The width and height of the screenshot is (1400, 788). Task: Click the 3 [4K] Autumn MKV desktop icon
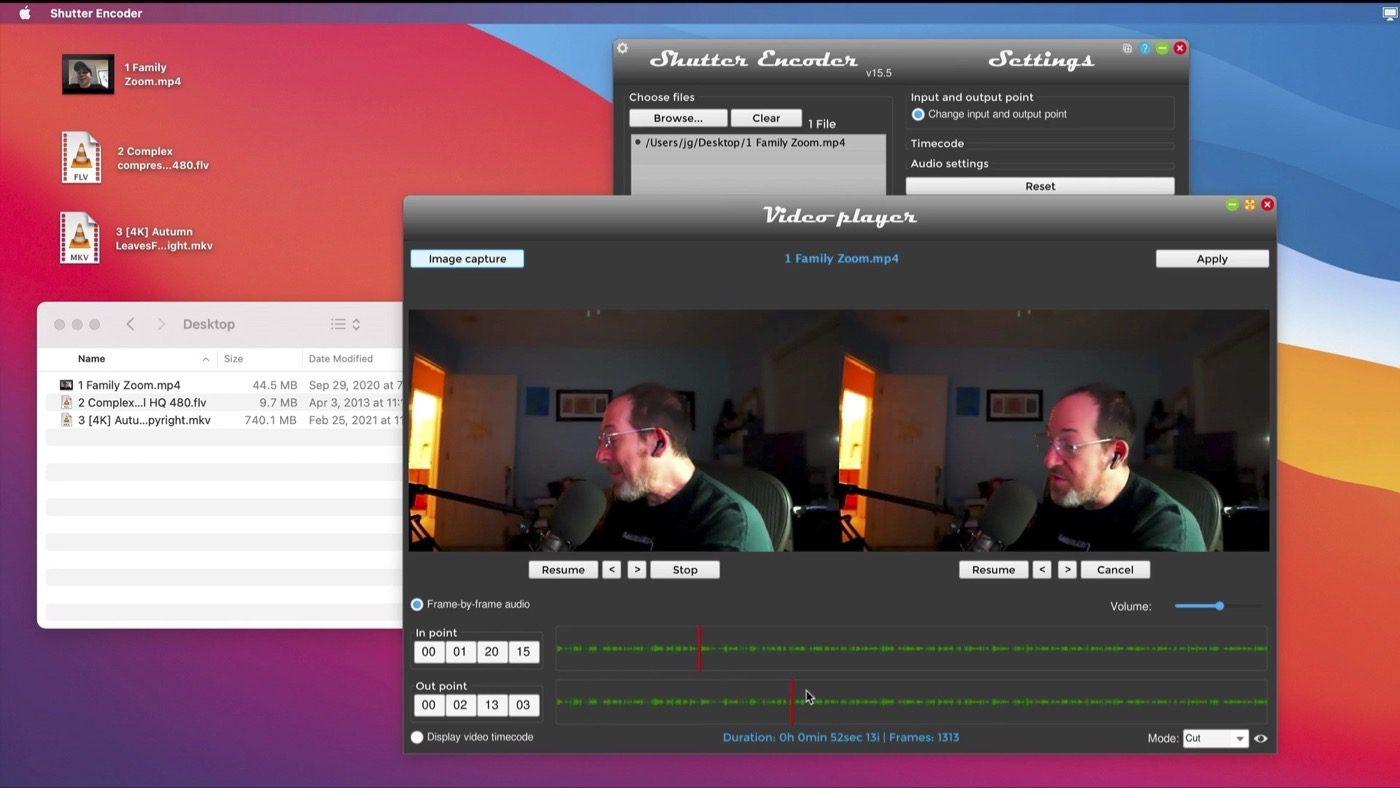pos(79,238)
